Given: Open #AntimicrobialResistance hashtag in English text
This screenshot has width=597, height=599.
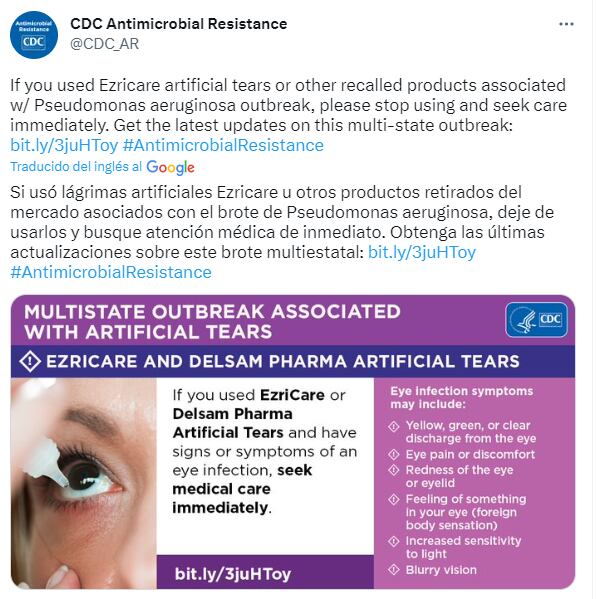Looking at the screenshot, I should (x=223, y=146).
